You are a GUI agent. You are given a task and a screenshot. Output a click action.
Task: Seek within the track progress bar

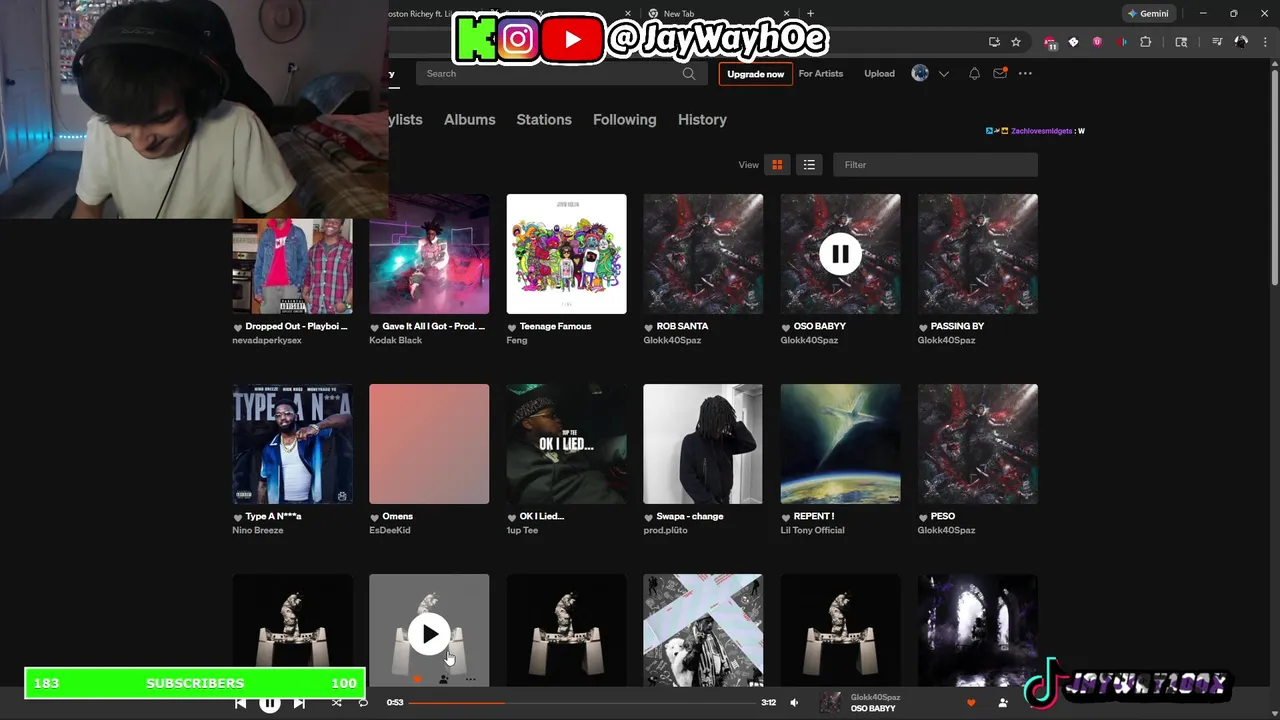point(582,703)
